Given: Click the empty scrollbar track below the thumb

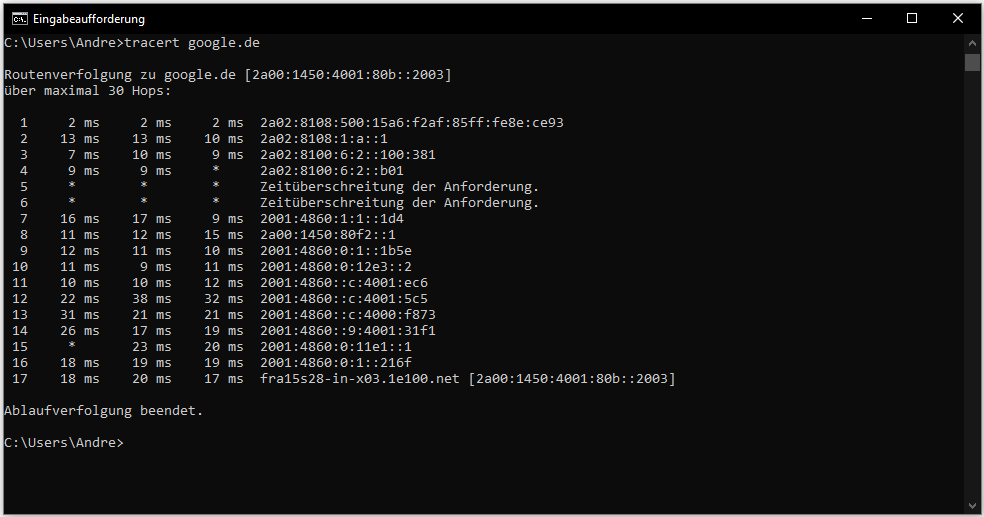Looking at the screenshot, I should point(972,300).
